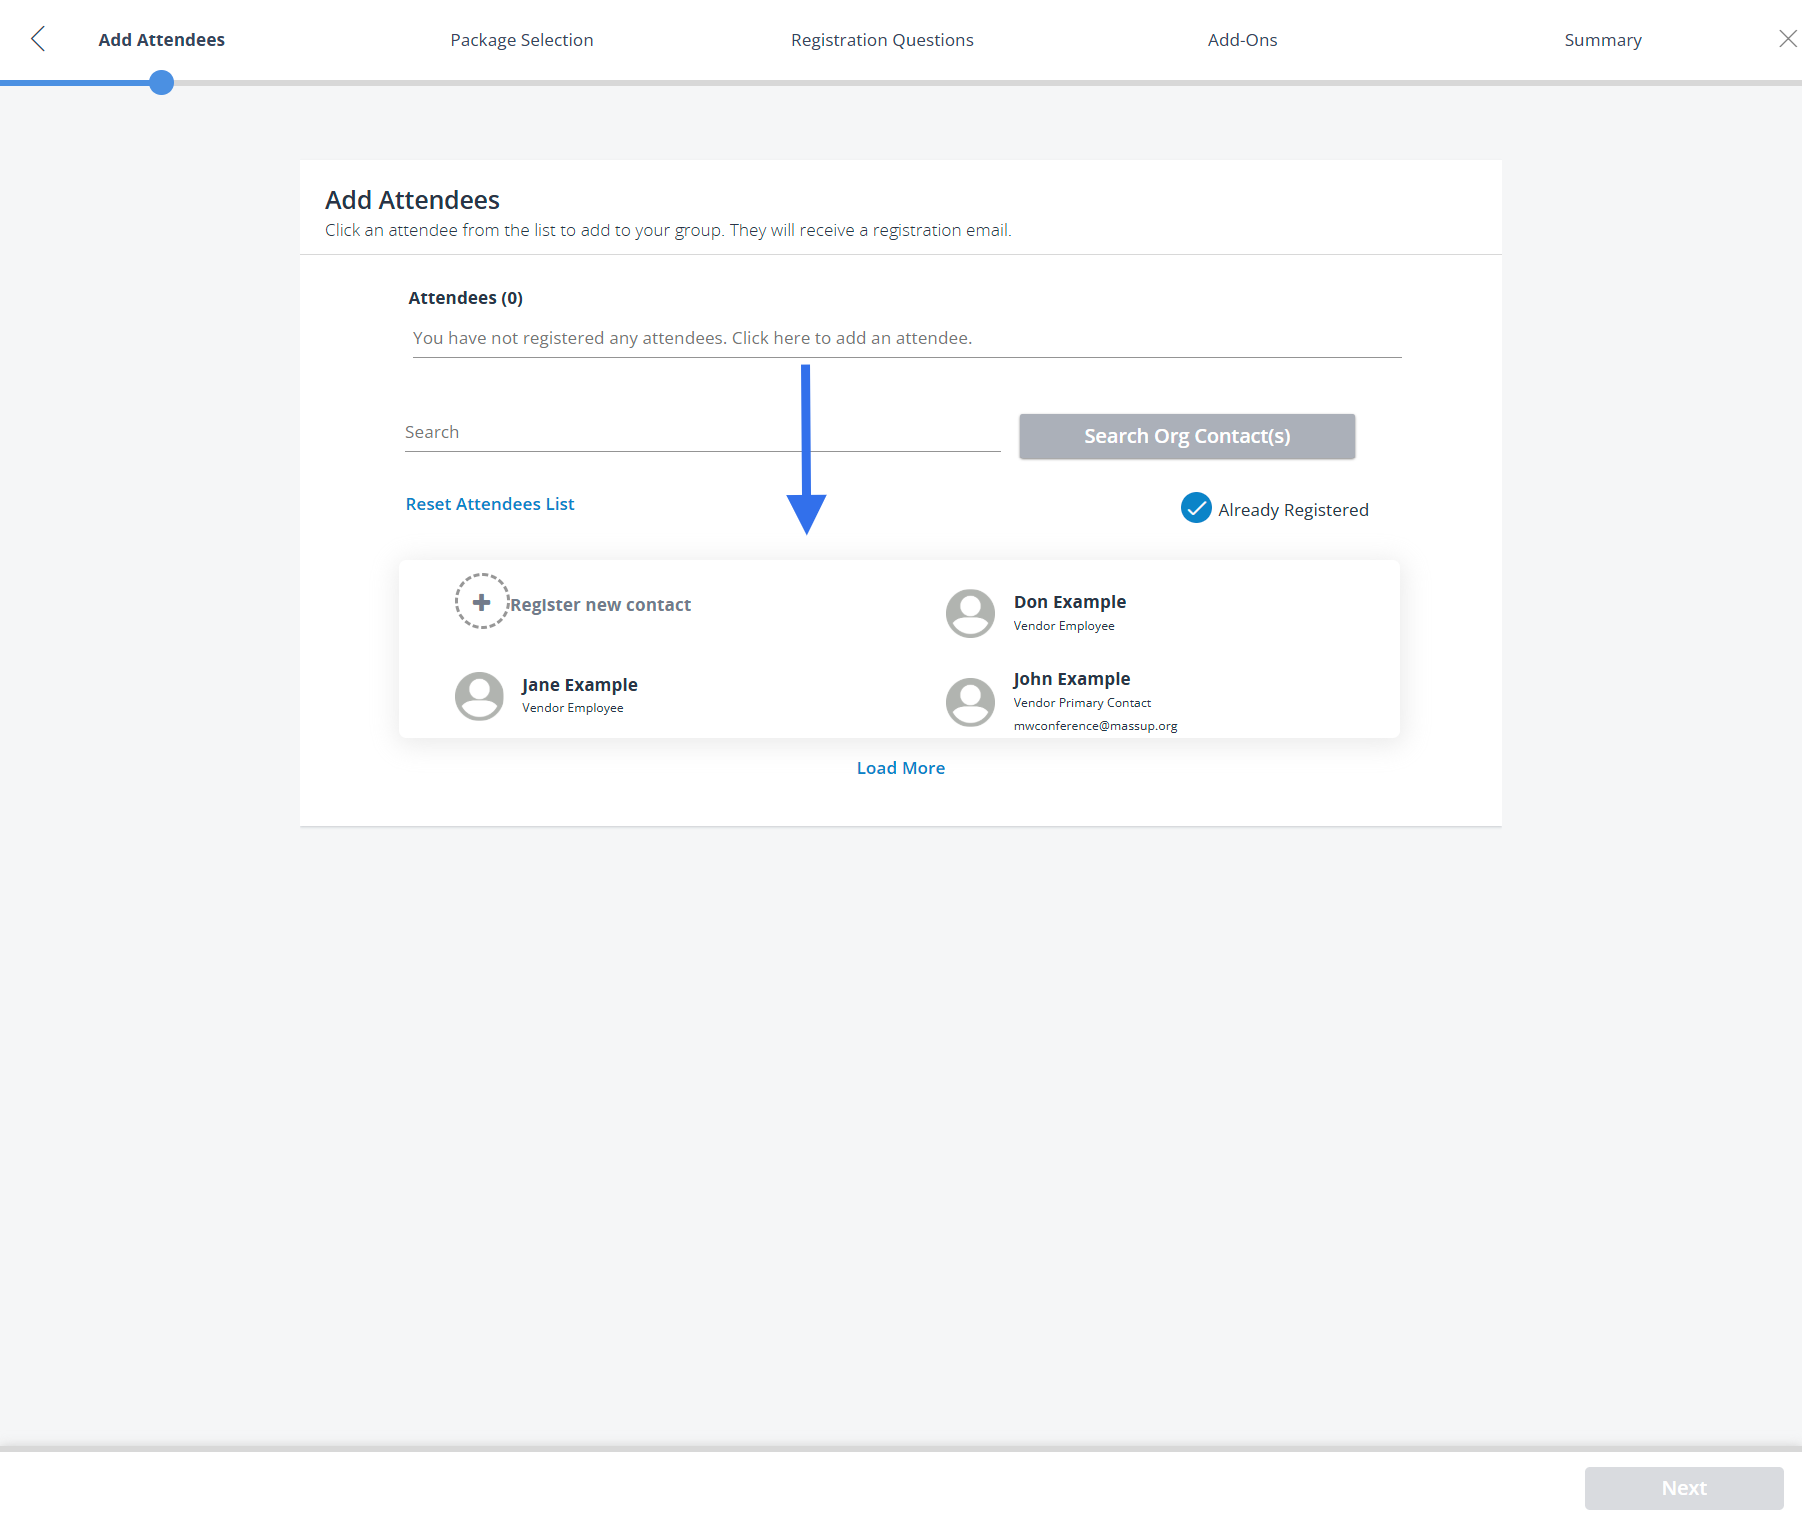Close the registration wizard with X icon
The width and height of the screenshot is (1802, 1525).
pos(1788,39)
